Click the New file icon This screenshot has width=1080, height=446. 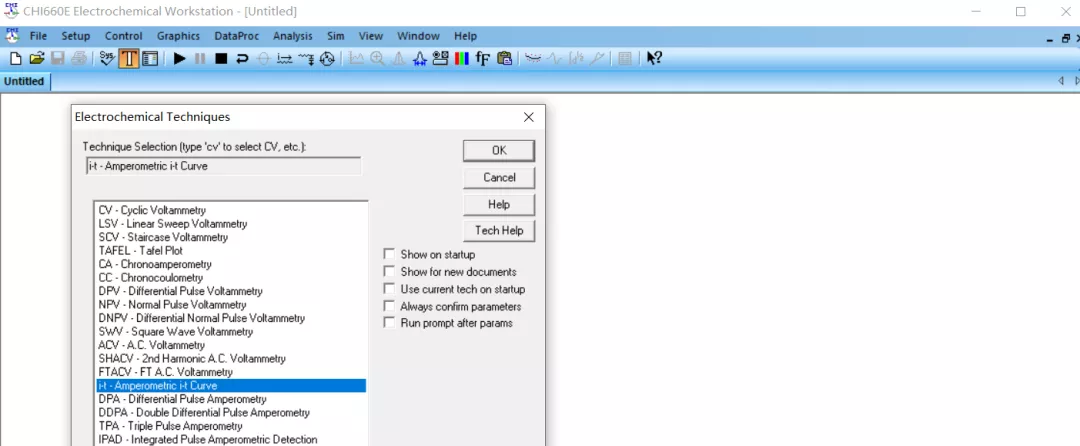15,59
